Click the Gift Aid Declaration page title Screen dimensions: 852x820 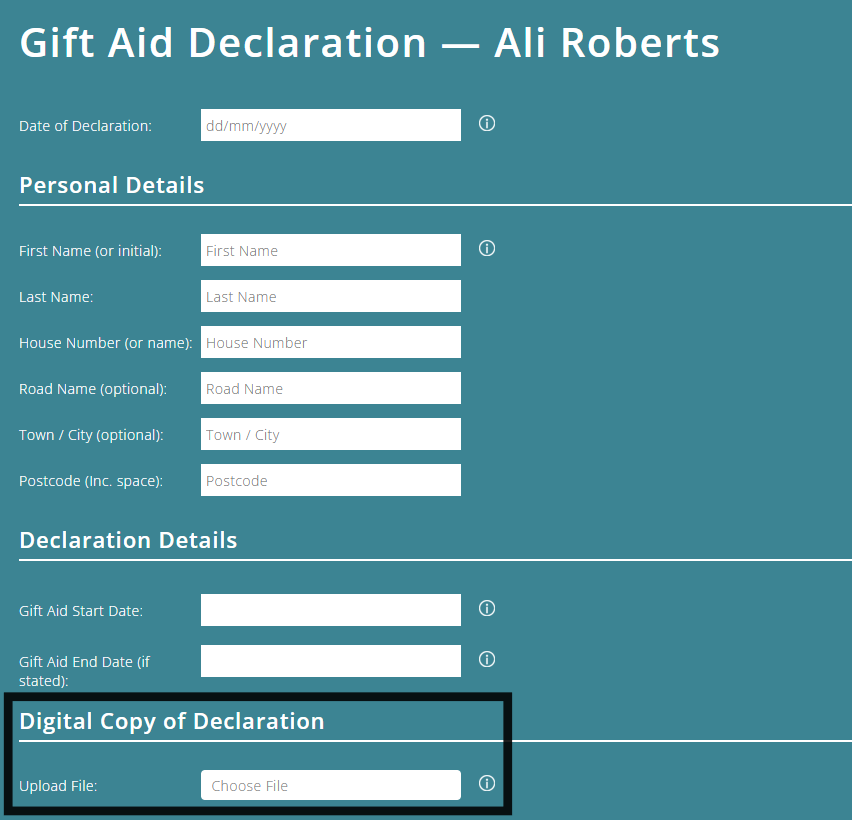coord(368,42)
